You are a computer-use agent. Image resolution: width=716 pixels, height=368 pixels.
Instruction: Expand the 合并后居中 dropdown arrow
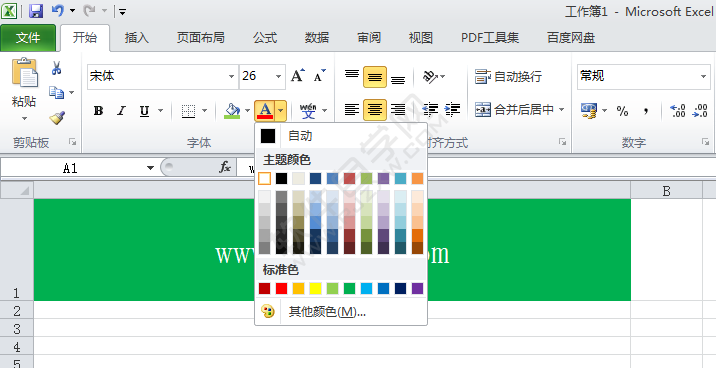(561, 110)
